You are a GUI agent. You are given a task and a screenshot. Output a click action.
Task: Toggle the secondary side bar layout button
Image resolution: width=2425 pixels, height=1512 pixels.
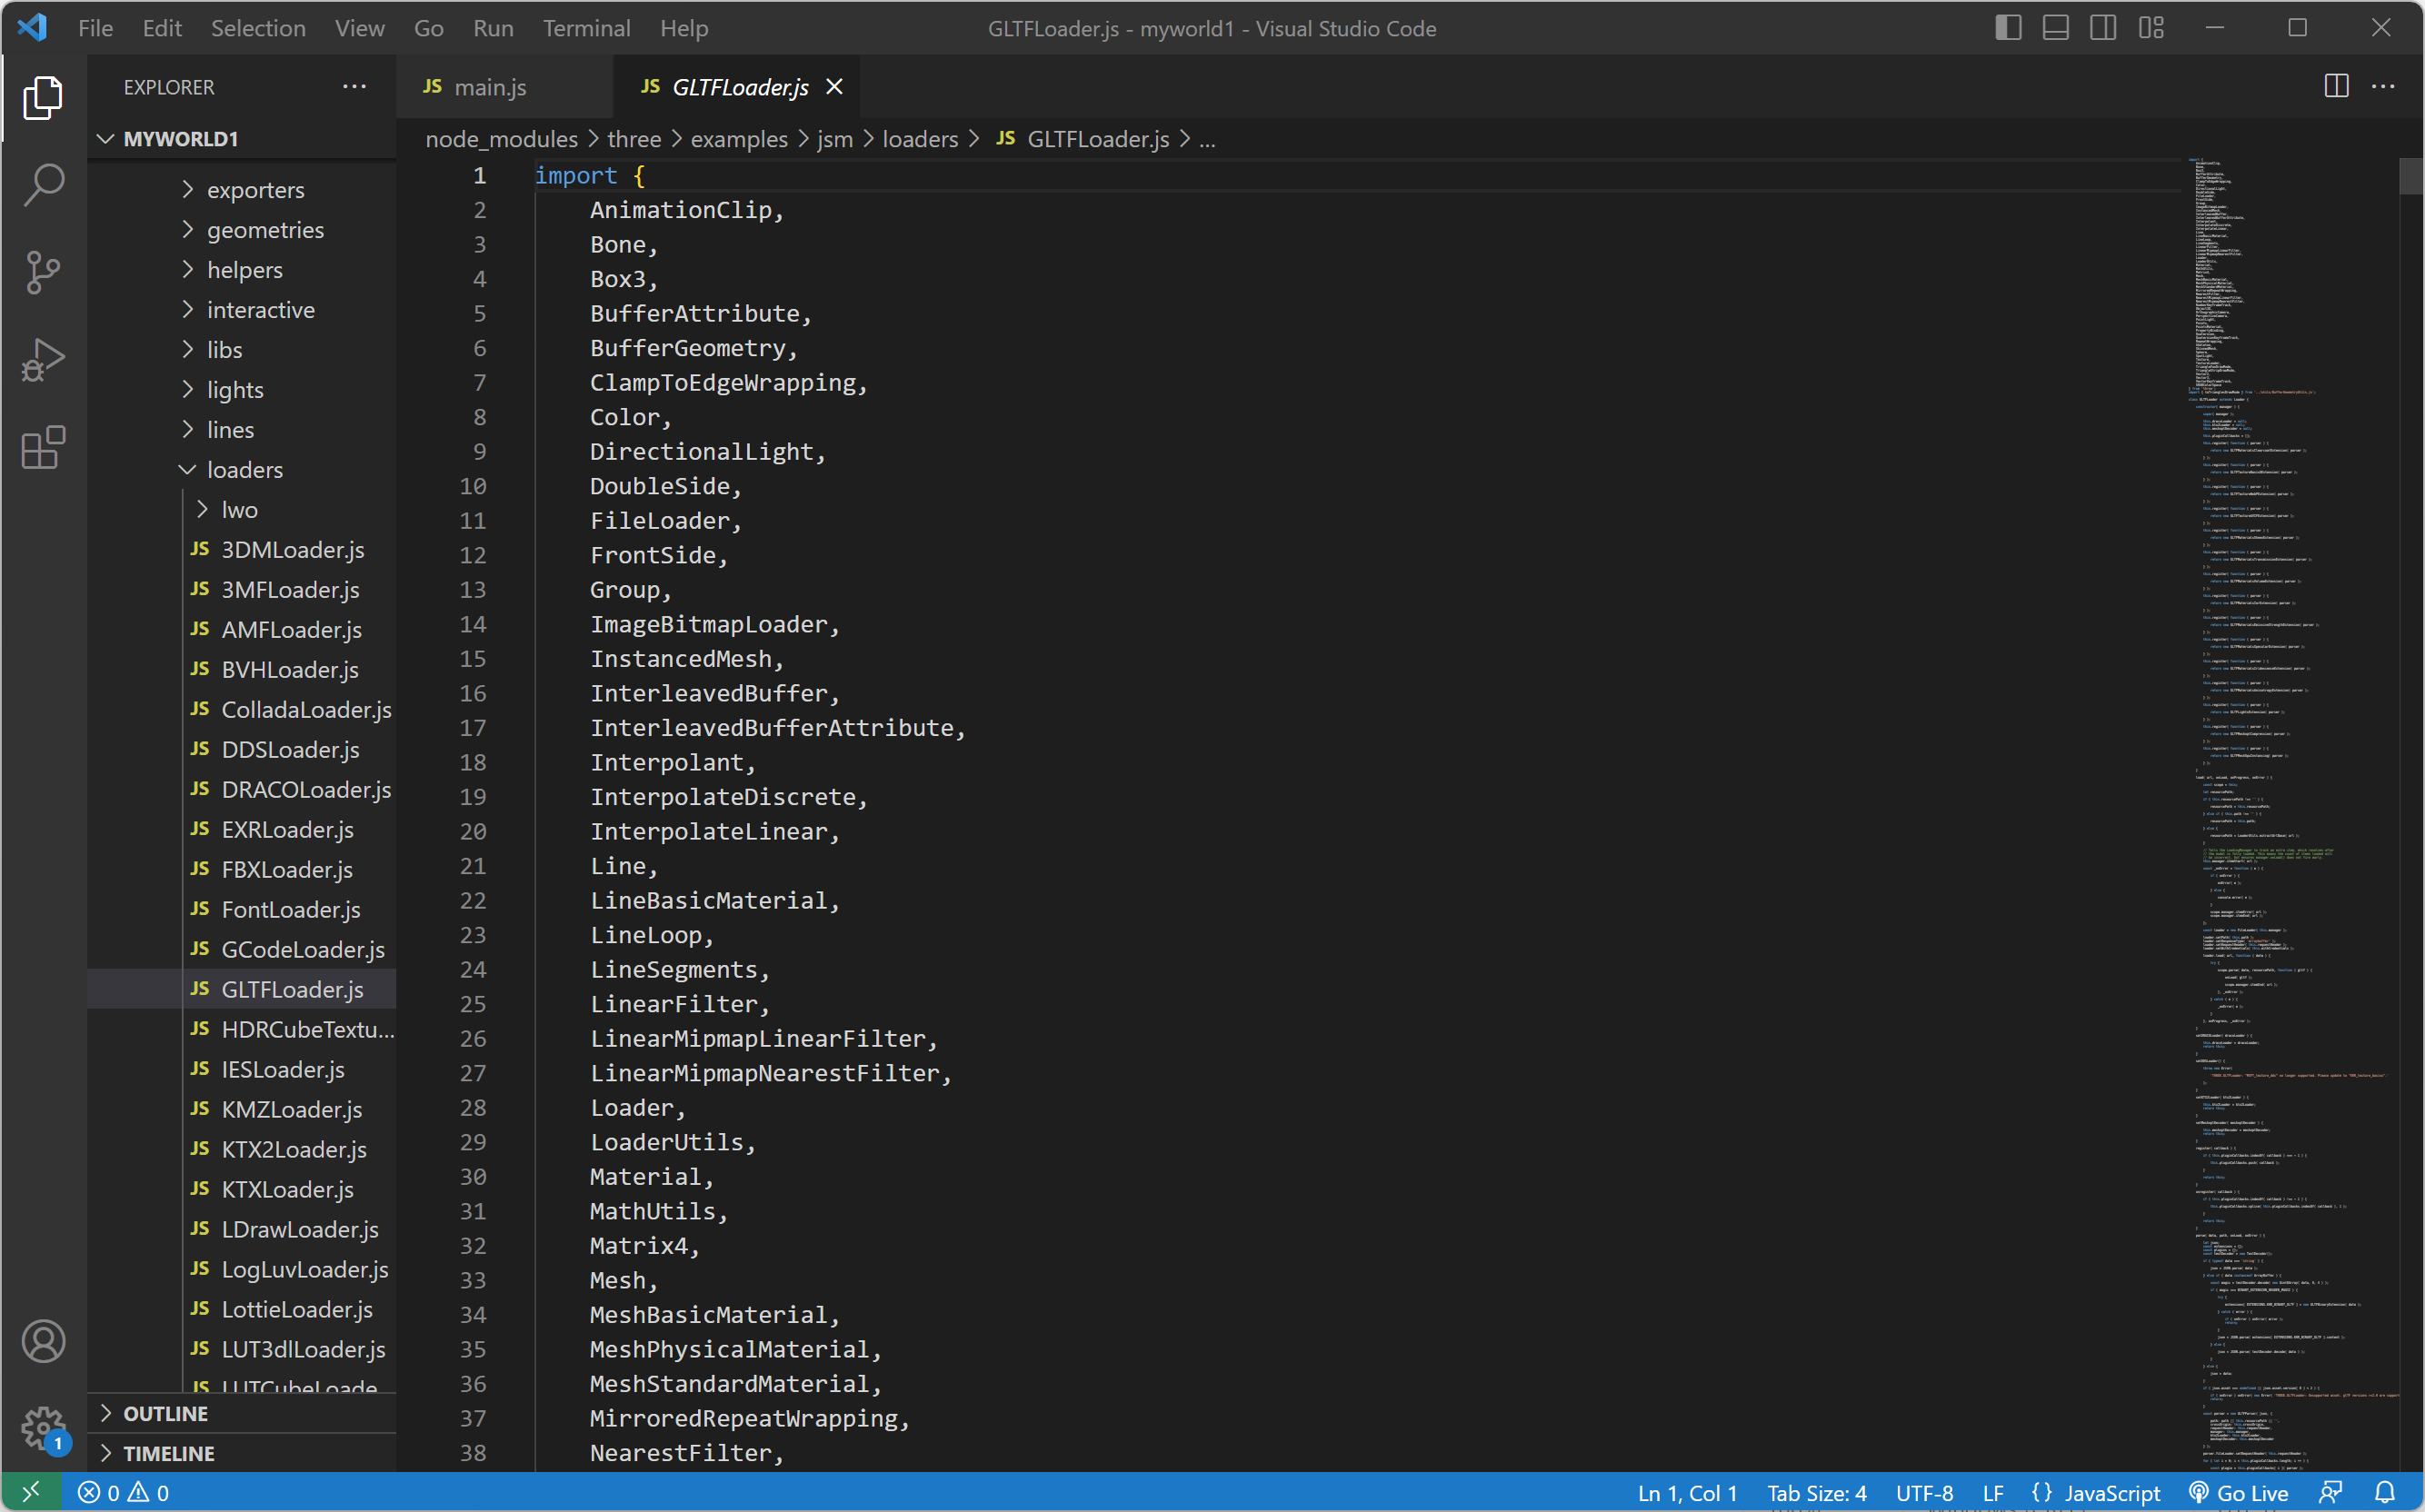click(x=2103, y=28)
